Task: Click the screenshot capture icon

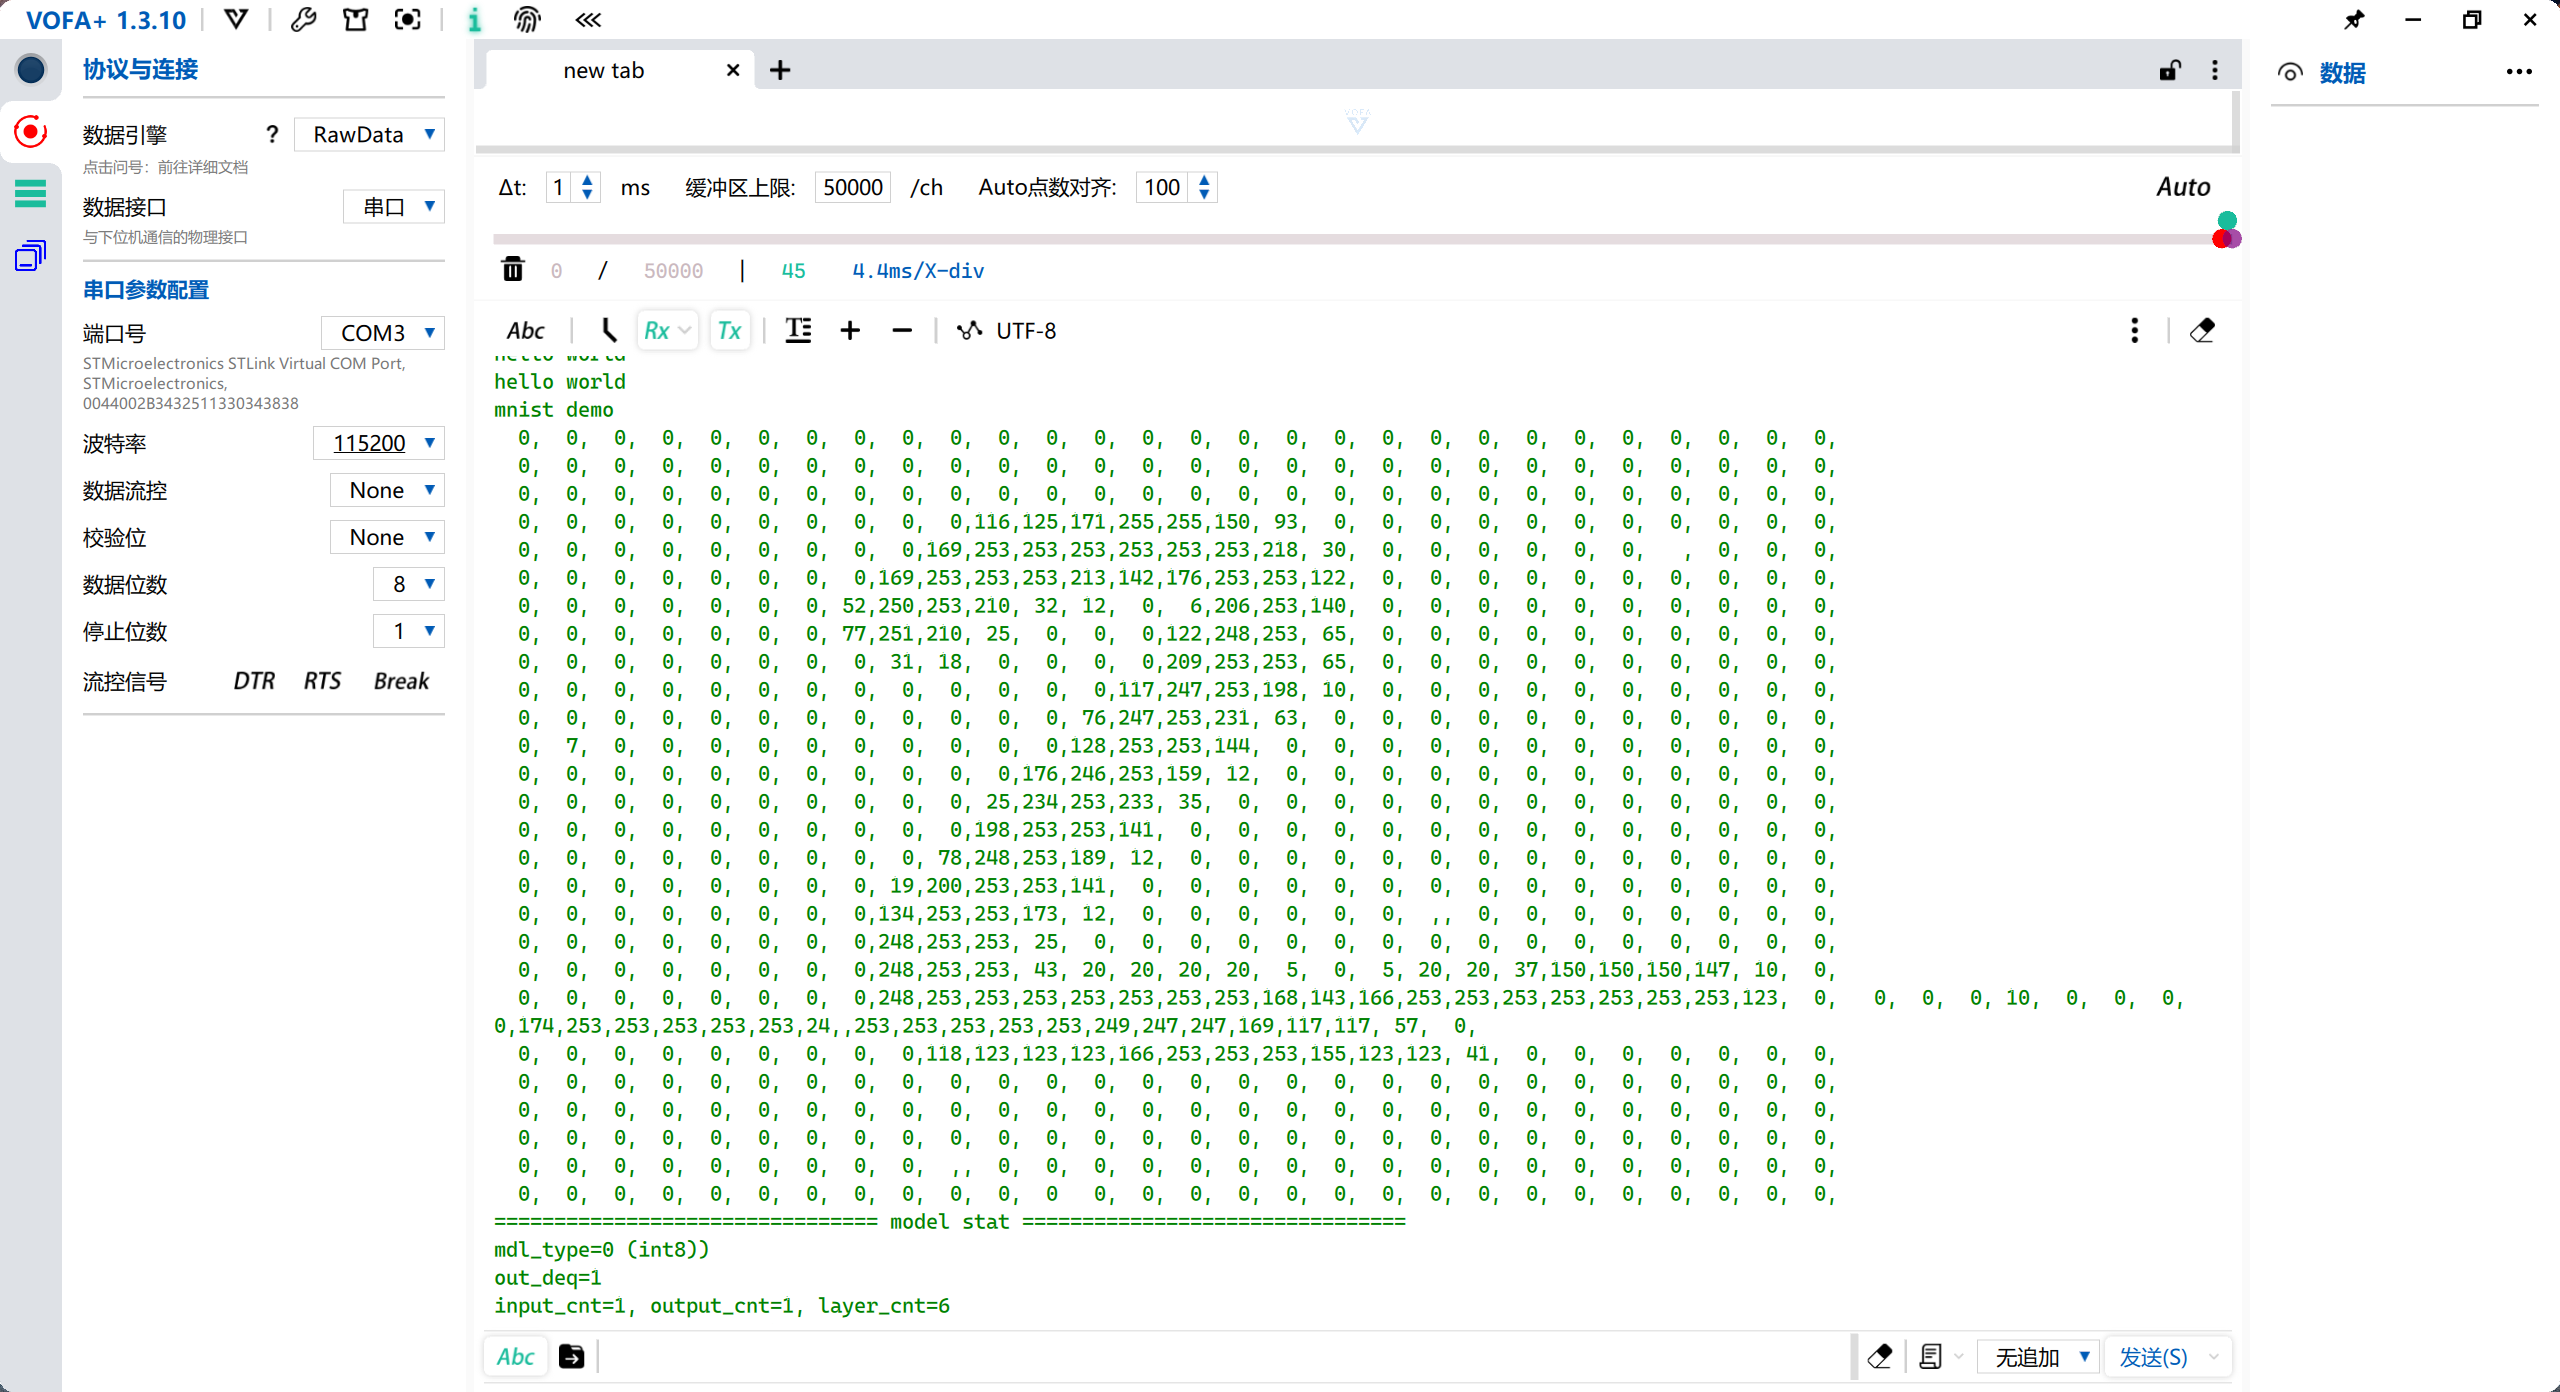Action: 407,19
